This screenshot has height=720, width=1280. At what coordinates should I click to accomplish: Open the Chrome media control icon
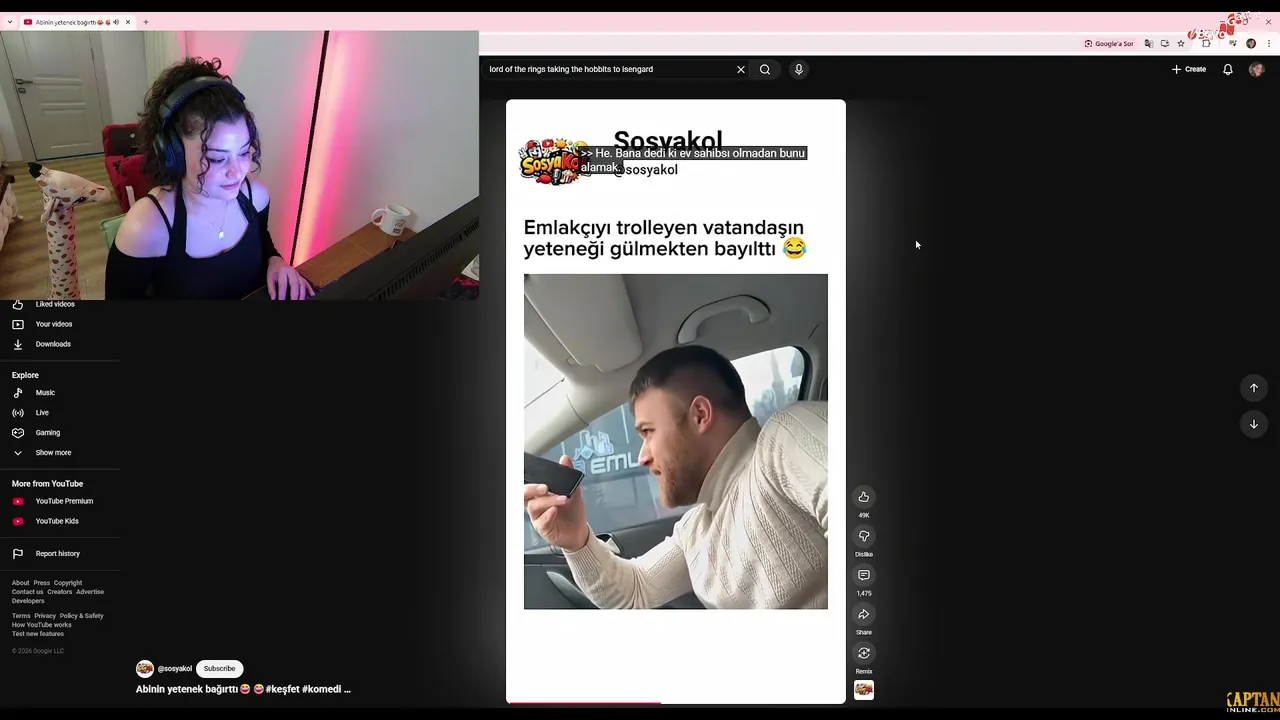[1232, 44]
